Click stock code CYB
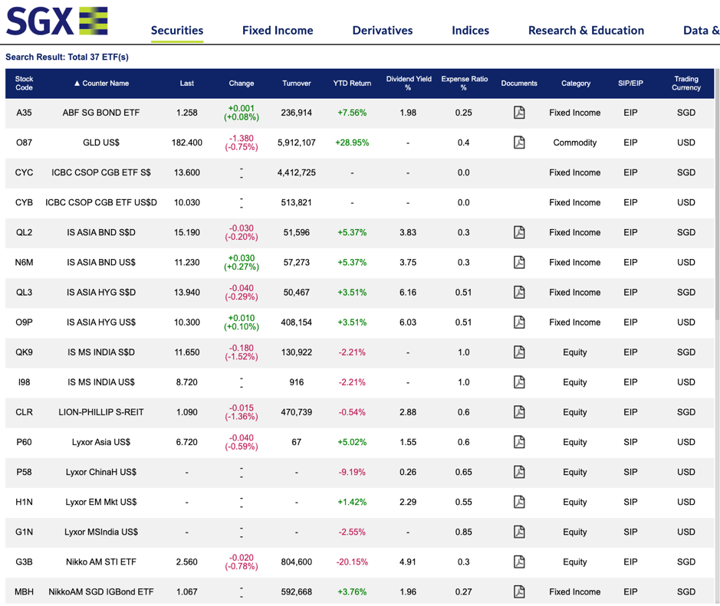The height and width of the screenshot is (606, 720). coord(24,202)
